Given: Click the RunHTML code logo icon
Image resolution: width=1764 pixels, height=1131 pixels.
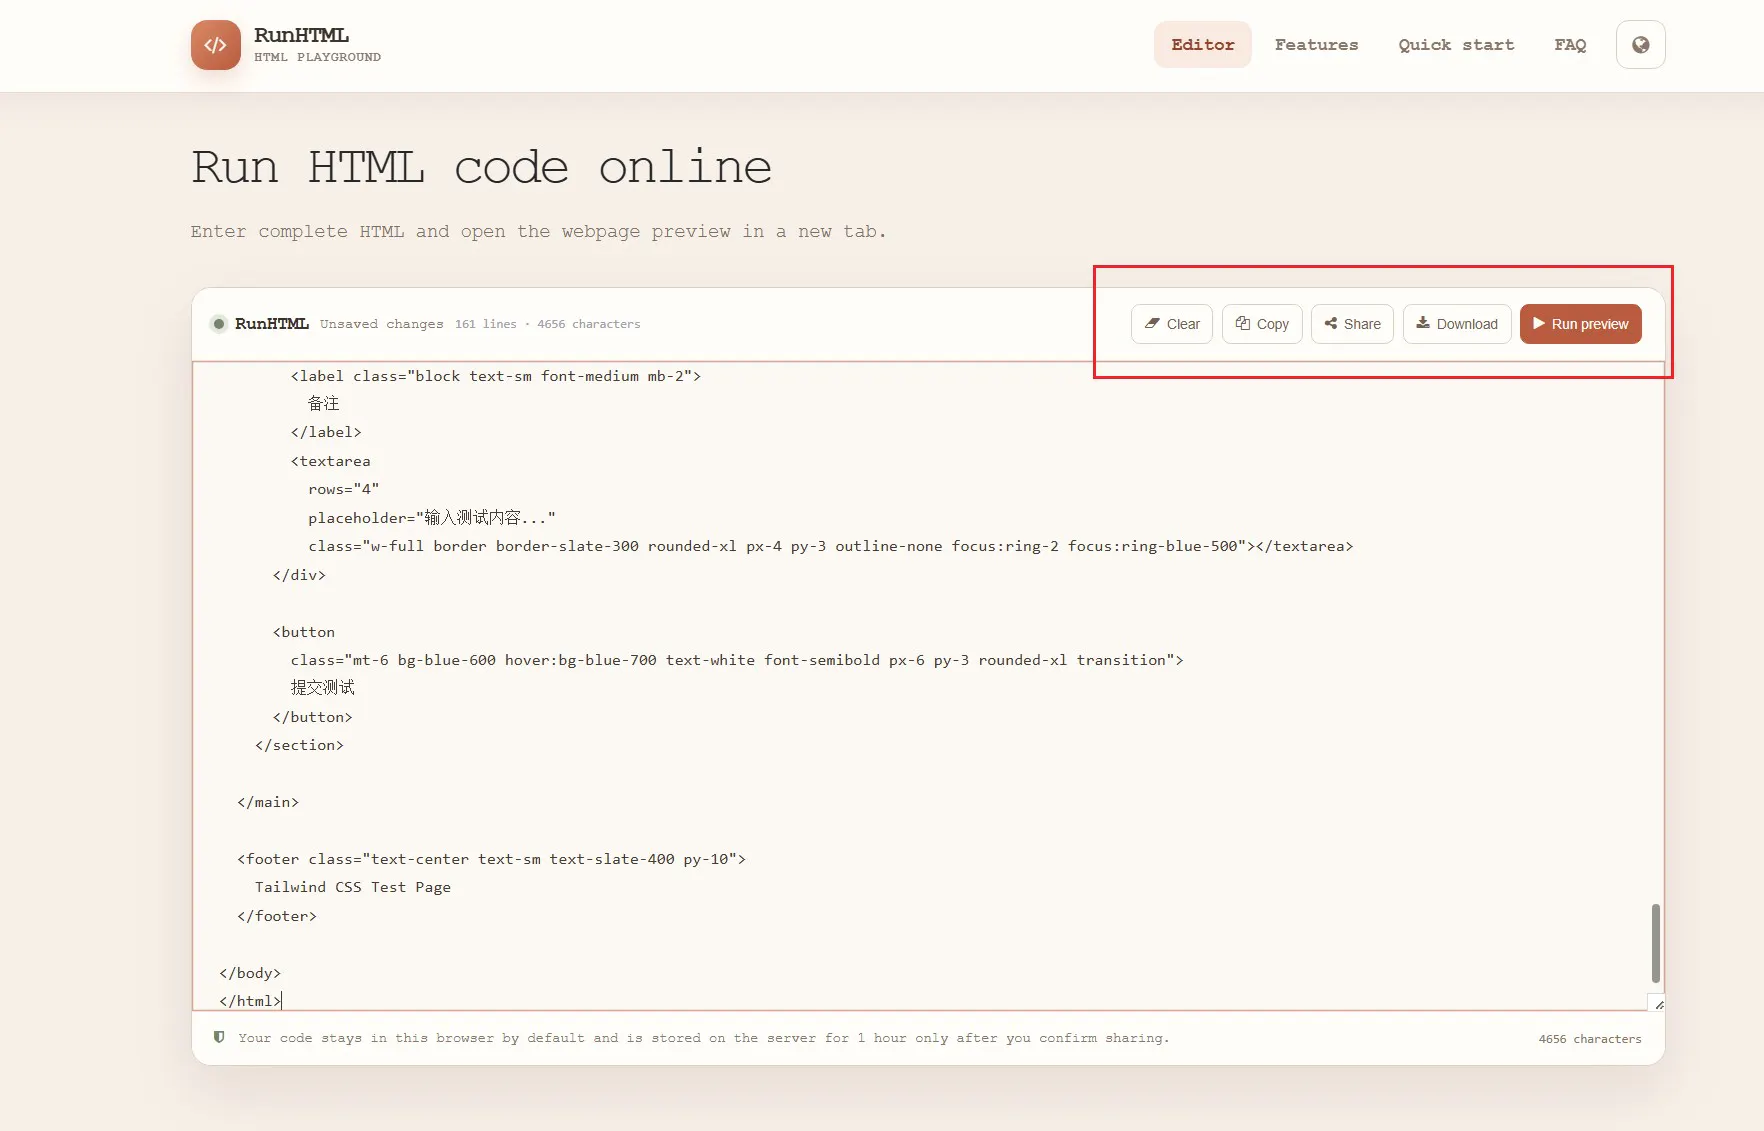Looking at the screenshot, I should pyautogui.click(x=216, y=45).
